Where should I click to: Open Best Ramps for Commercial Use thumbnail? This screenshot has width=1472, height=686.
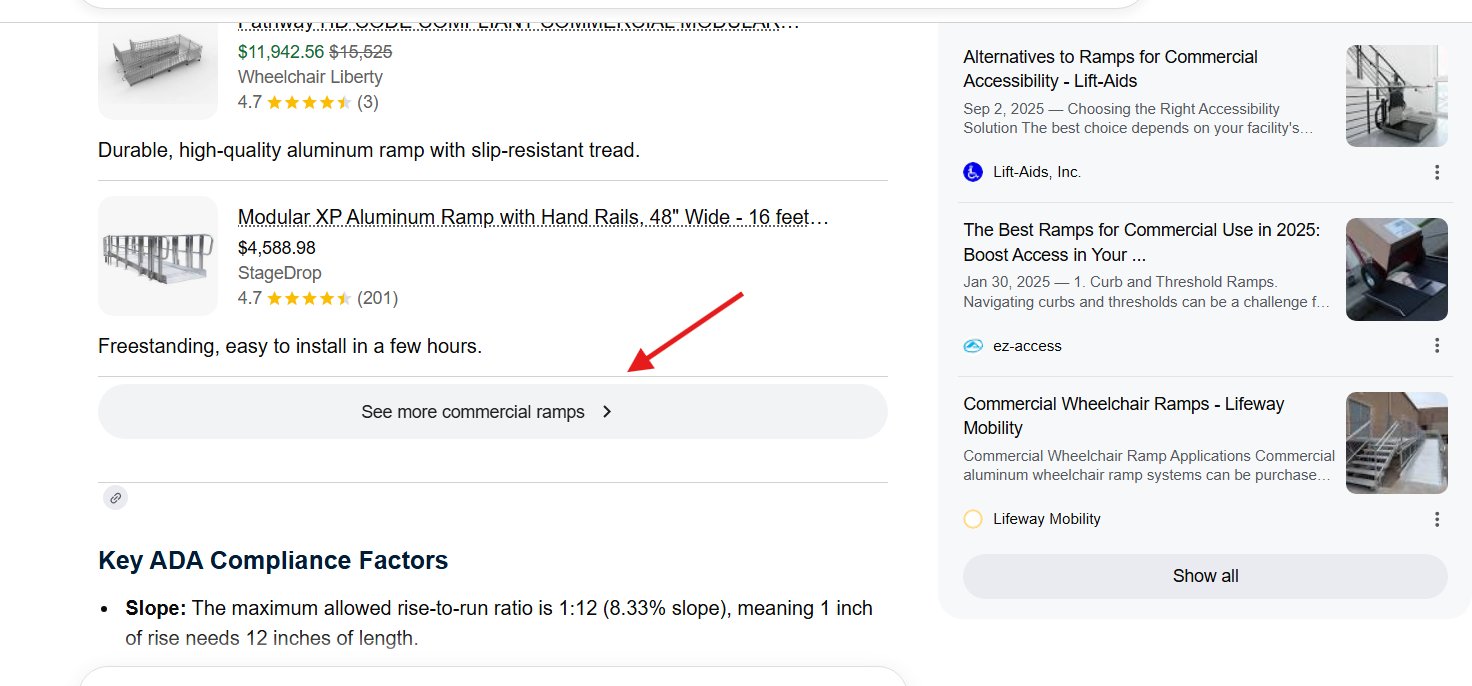(1397, 269)
